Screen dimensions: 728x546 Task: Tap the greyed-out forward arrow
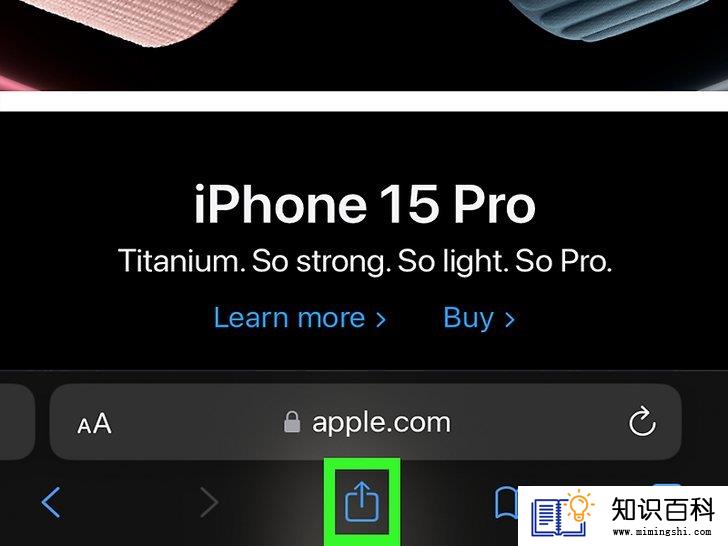[209, 502]
